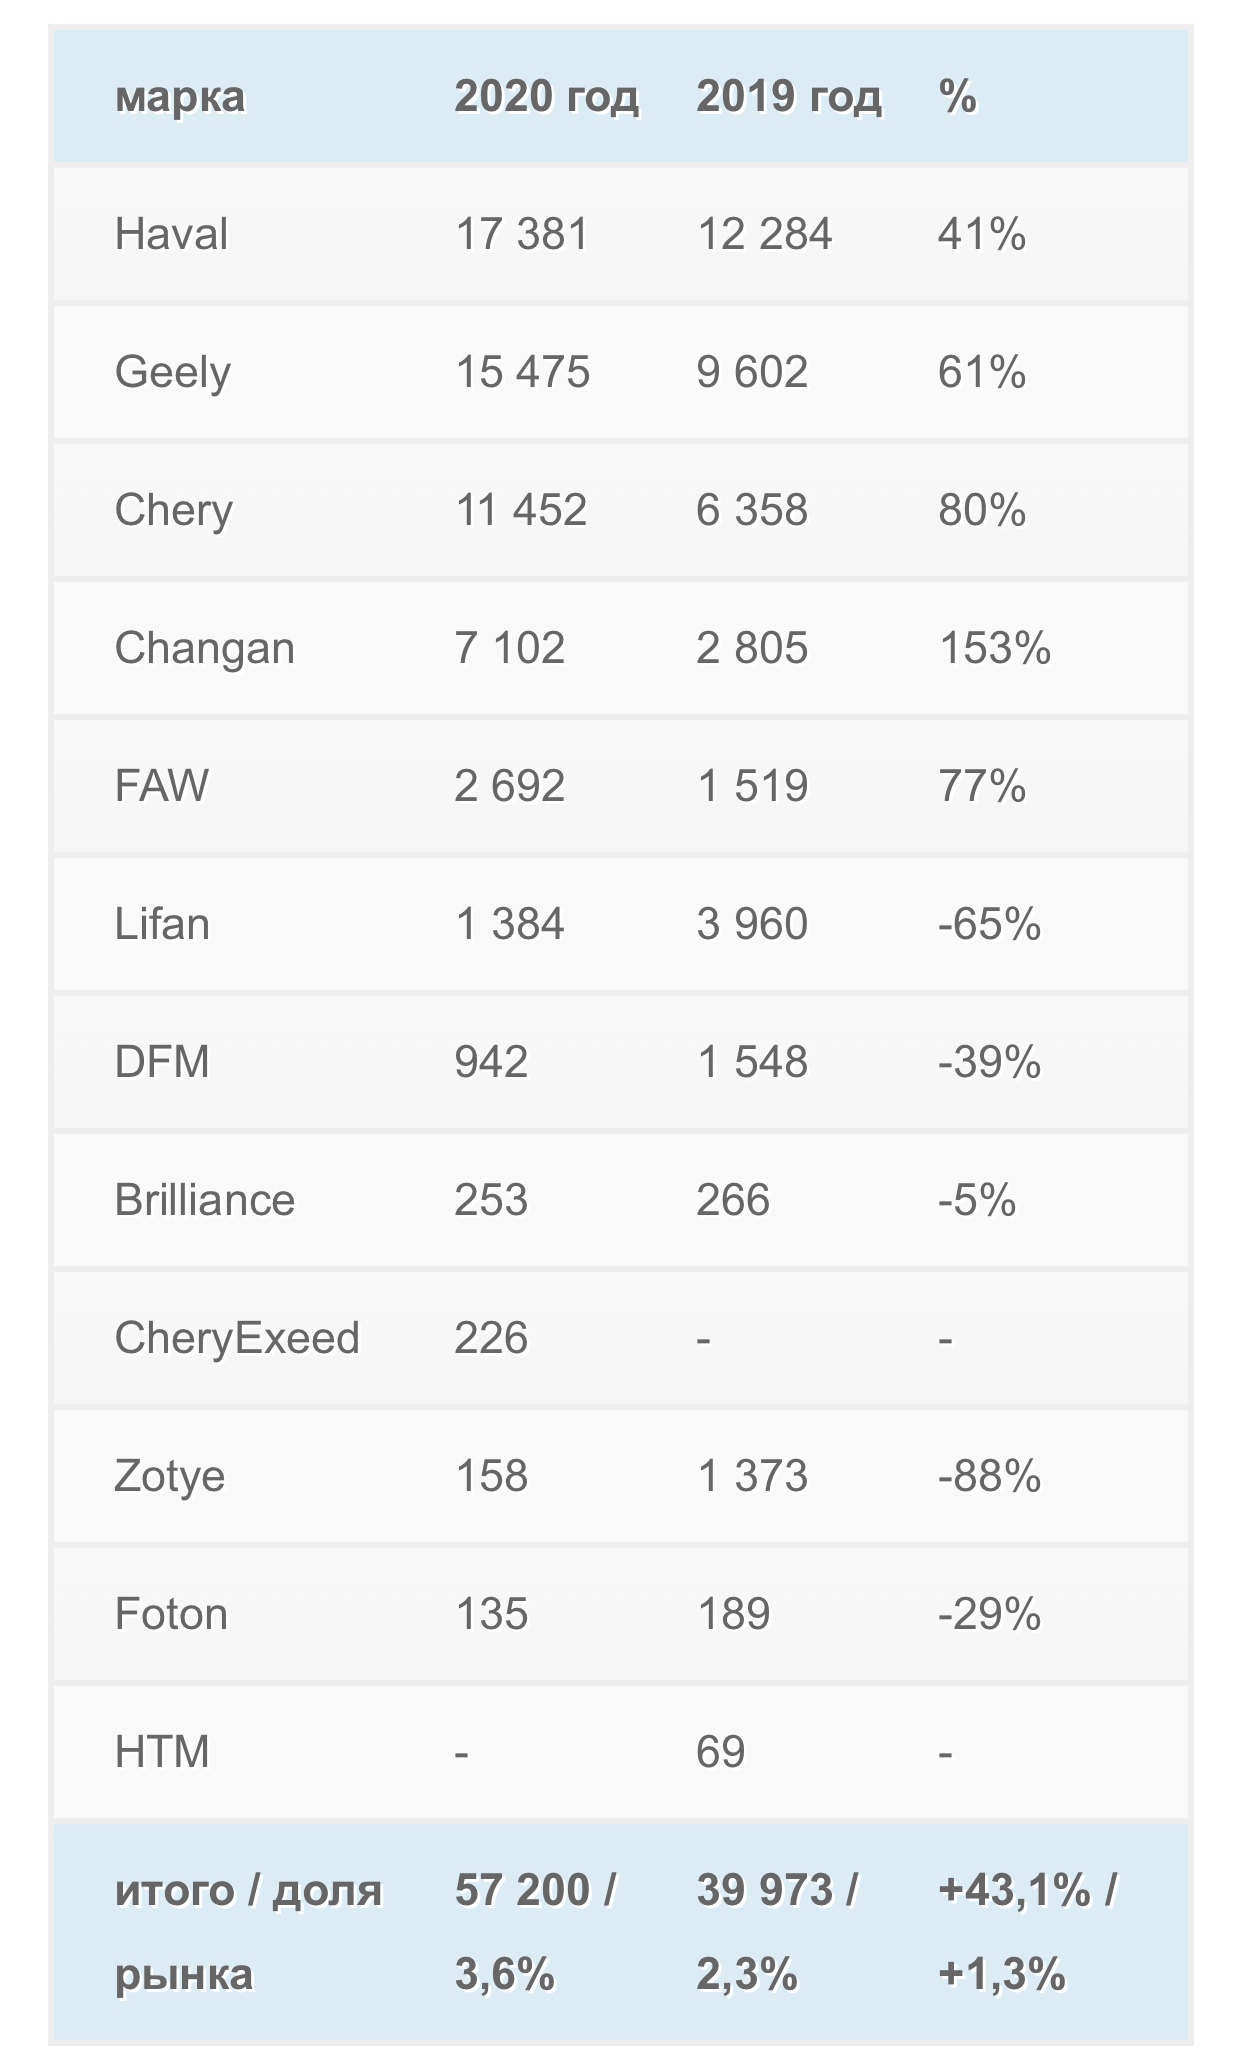Click the "%" column header
Viewport: 1242px width, 2058px height.
tap(958, 97)
